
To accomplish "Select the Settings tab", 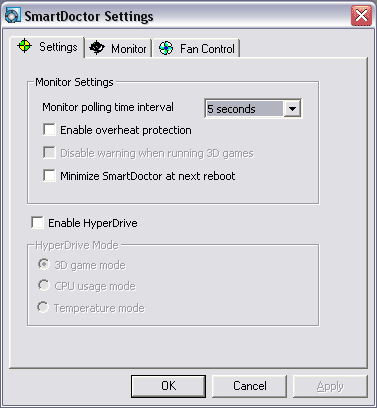I will point(47,47).
